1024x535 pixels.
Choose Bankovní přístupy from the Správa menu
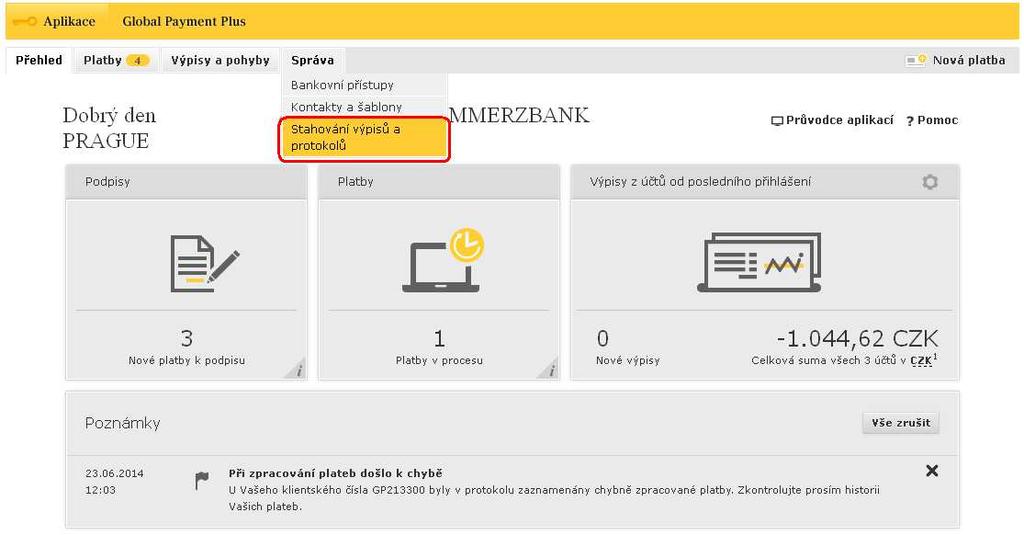click(364, 85)
